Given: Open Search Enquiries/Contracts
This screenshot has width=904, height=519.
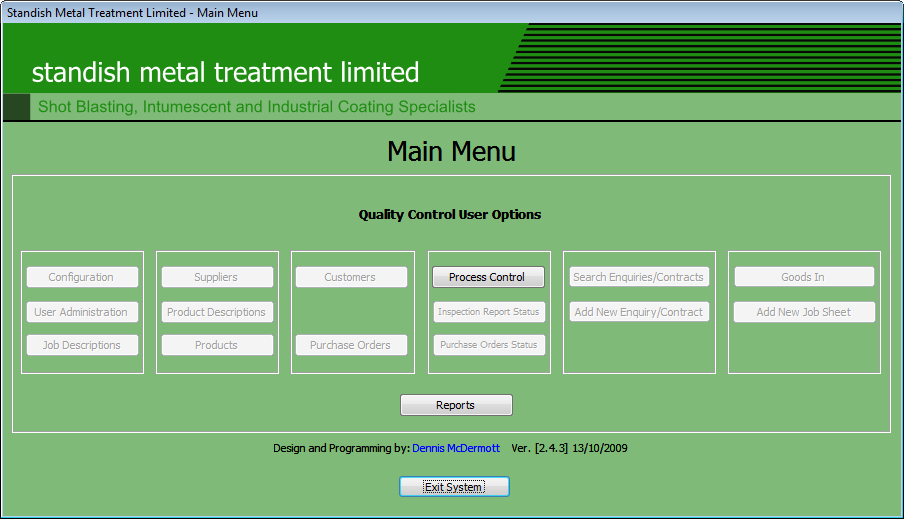Looking at the screenshot, I should 639,277.
